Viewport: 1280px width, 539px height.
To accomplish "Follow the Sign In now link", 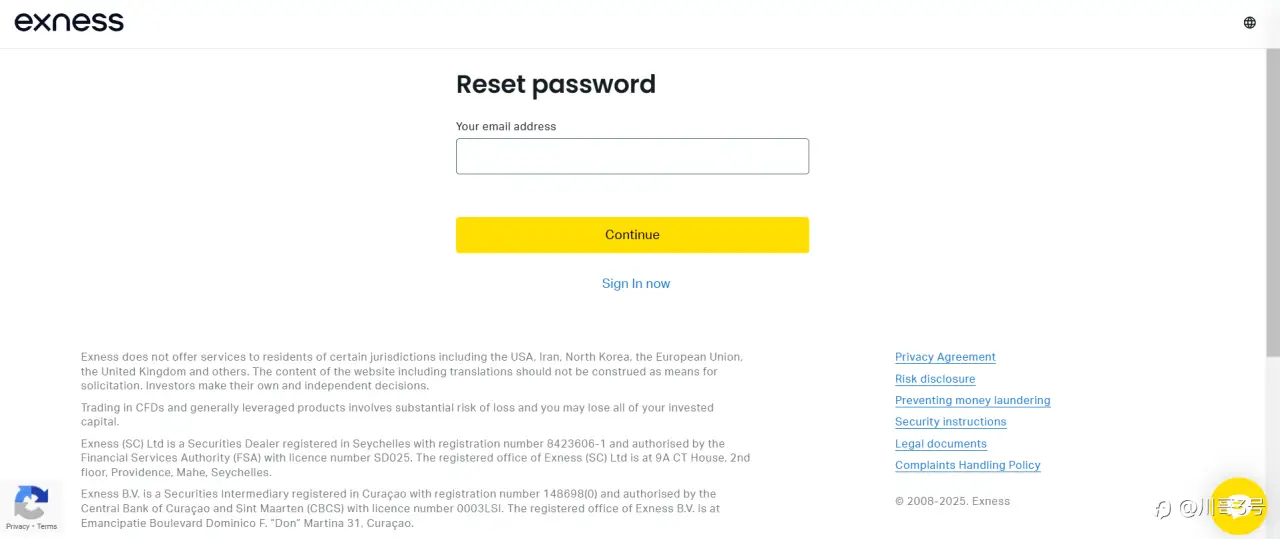I will click(636, 284).
